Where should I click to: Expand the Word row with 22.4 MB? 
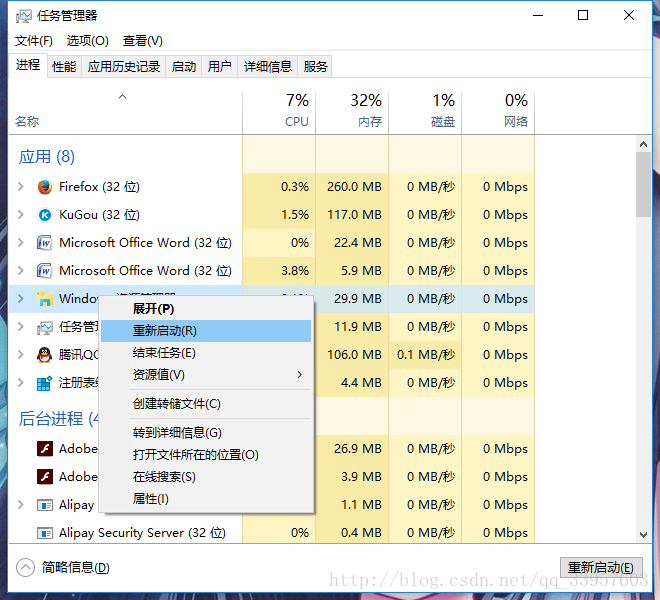(21, 243)
